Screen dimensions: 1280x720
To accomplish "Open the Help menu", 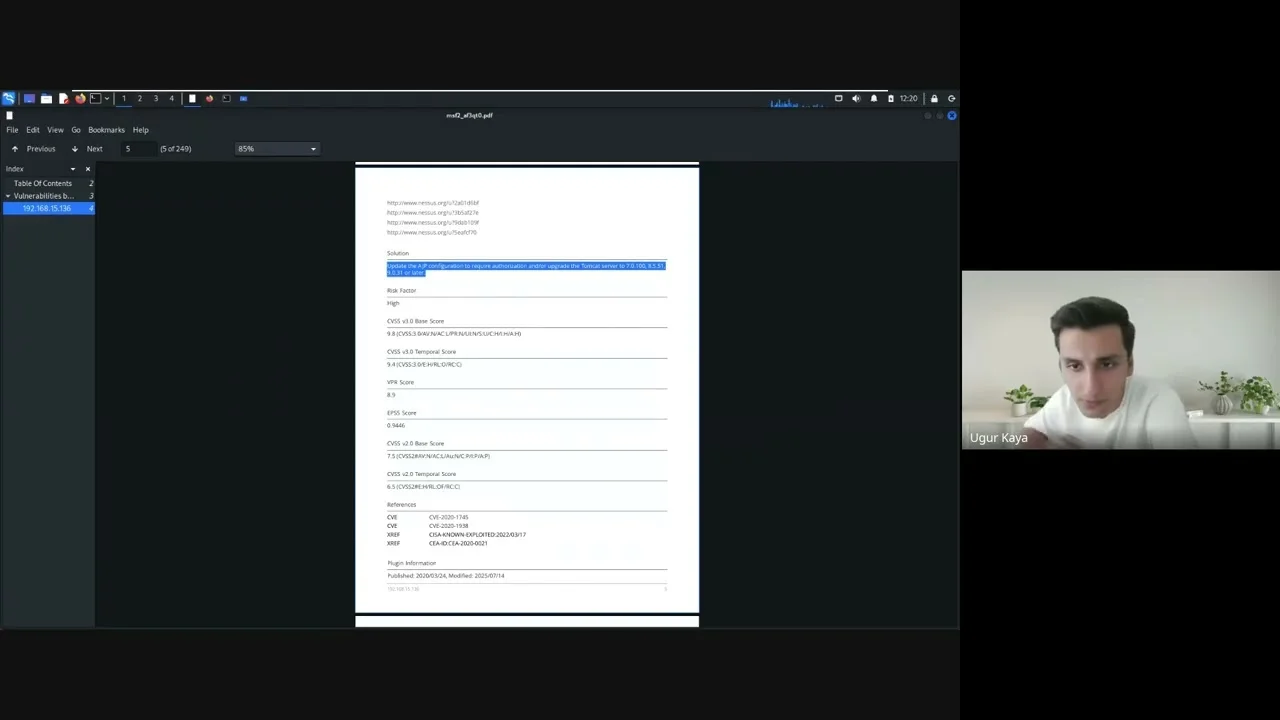I will pos(141,130).
